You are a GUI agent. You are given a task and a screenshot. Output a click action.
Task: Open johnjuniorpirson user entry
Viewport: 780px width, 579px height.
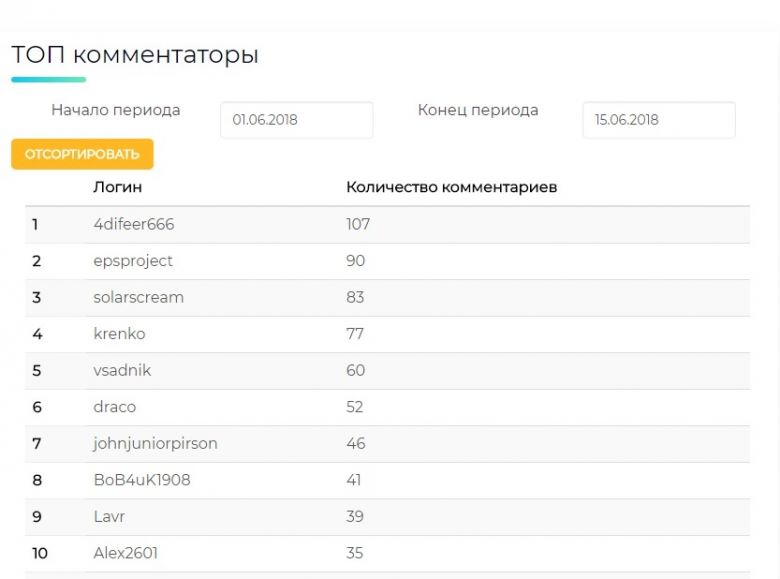(155, 444)
